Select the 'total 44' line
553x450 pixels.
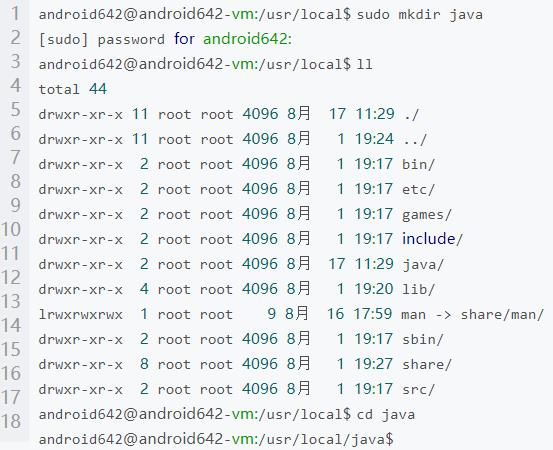73,89
